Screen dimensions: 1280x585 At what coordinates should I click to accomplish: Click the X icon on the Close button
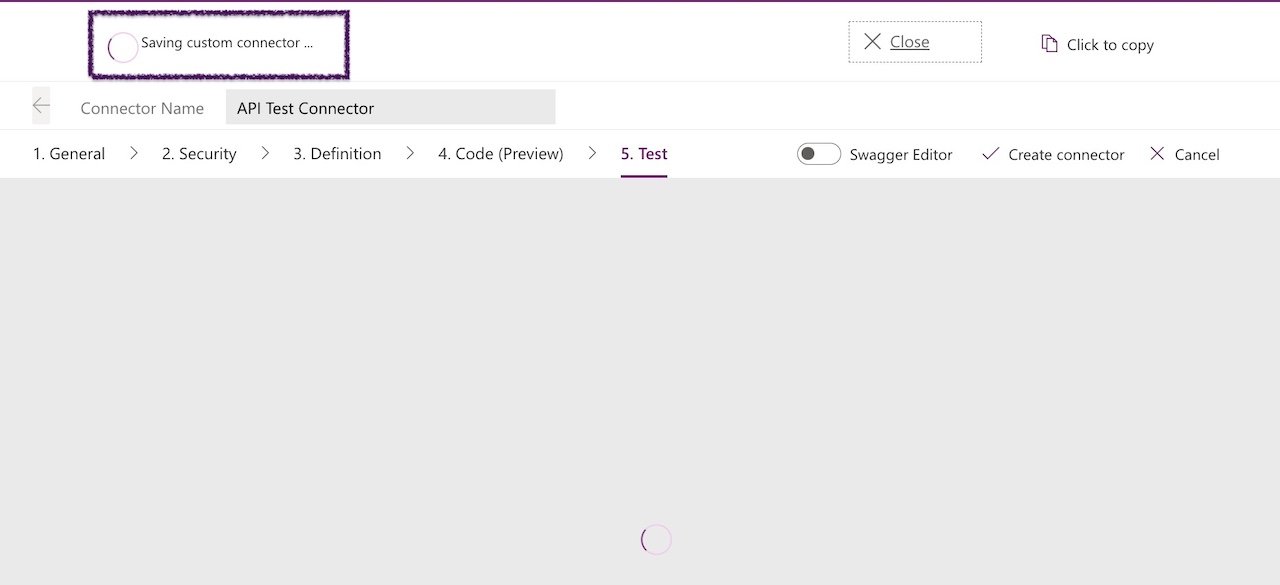872,41
